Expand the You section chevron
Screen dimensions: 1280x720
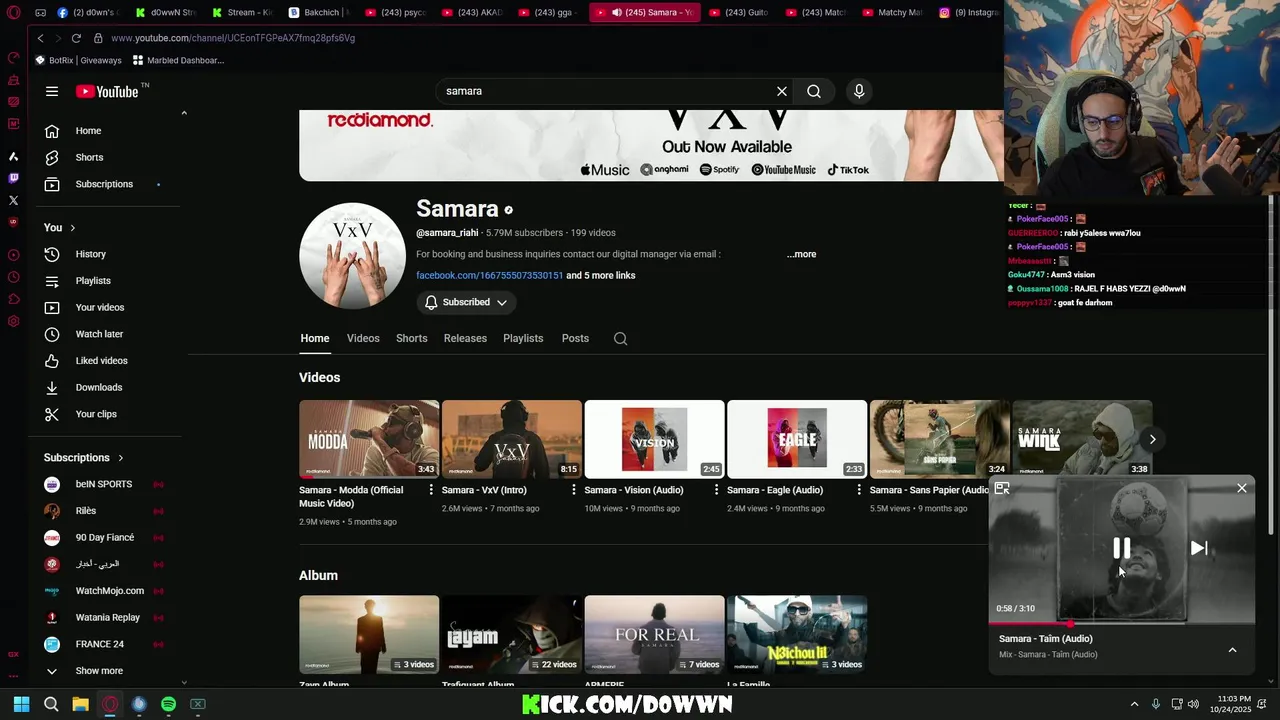coord(72,228)
